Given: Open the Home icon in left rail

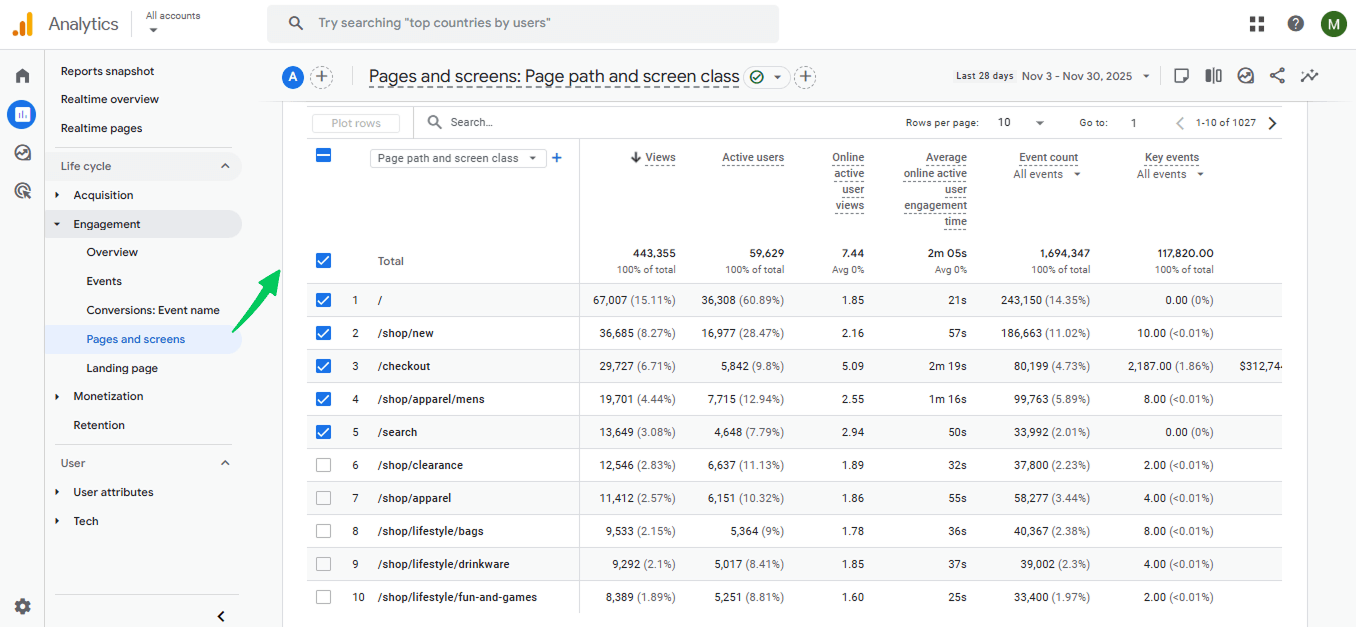Looking at the screenshot, I should pyautogui.click(x=22, y=76).
